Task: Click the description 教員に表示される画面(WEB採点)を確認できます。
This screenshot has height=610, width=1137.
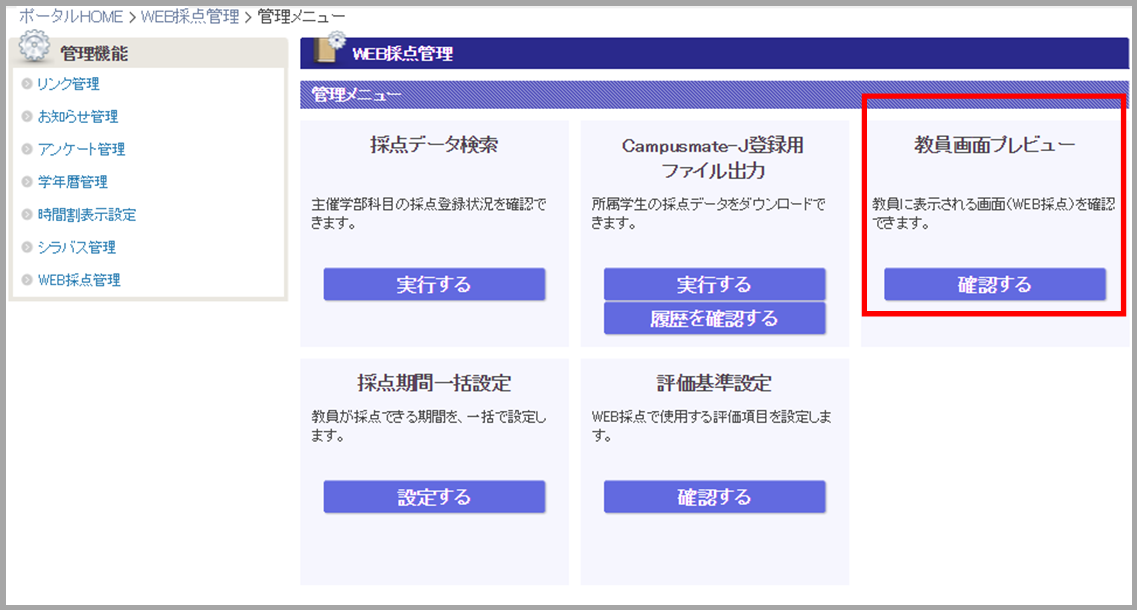Action: [x=993, y=214]
